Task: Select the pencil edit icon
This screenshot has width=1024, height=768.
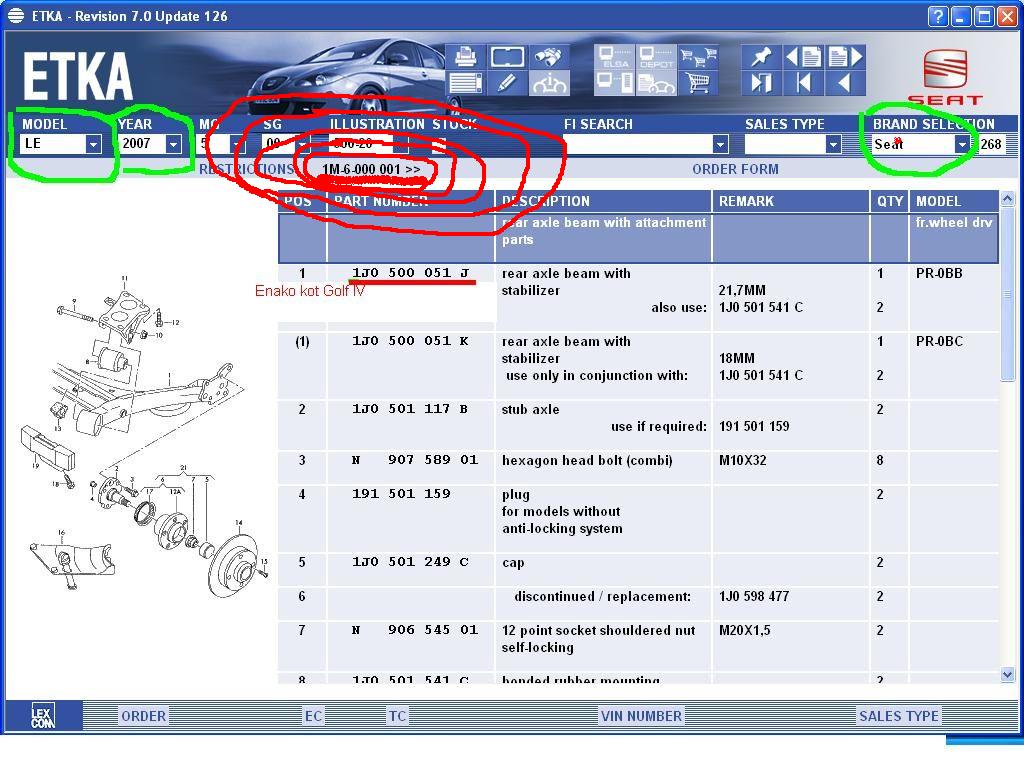Action: 507,84
